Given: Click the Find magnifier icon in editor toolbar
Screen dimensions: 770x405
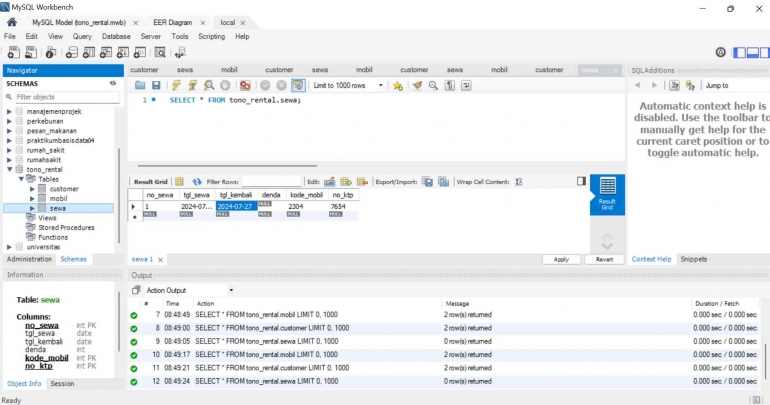Looking at the screenshot, I should pyautogui.click(x=433, y=86).
